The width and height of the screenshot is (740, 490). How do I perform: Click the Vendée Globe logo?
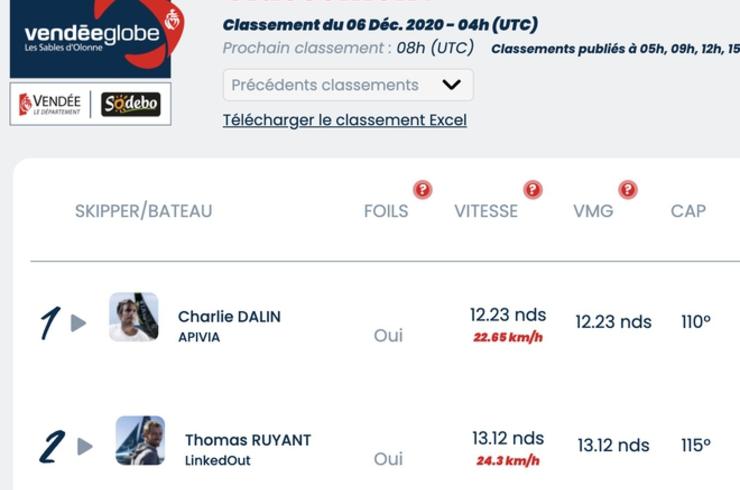point(96,38)
